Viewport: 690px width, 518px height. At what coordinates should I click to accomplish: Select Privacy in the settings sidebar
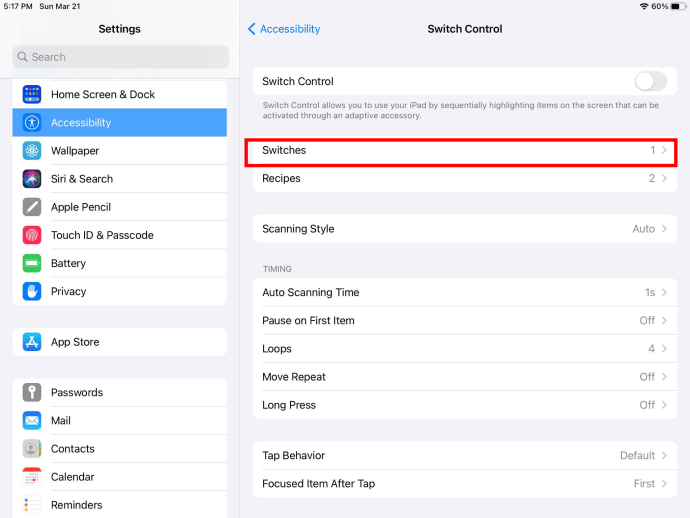tap(68, 291)
